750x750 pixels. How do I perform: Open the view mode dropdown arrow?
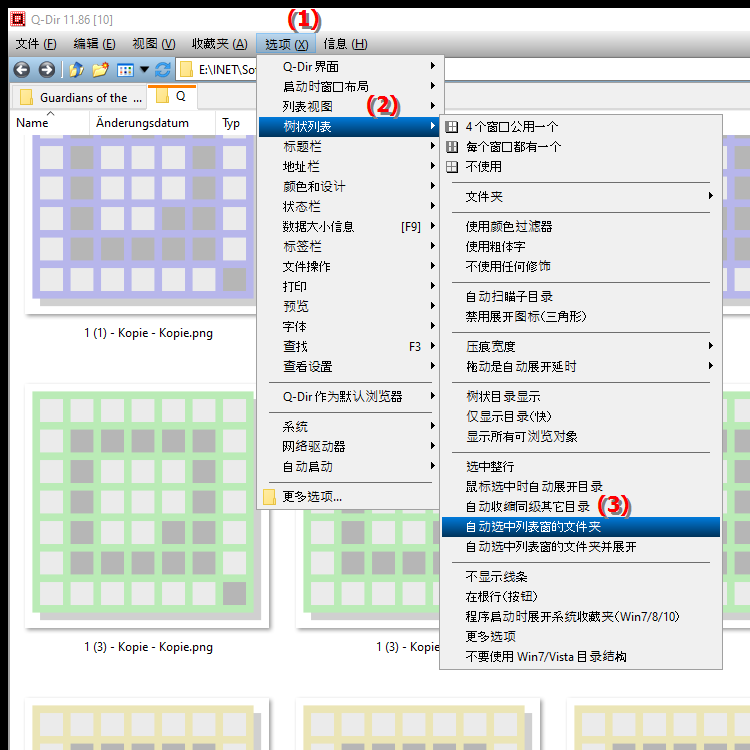144,70
